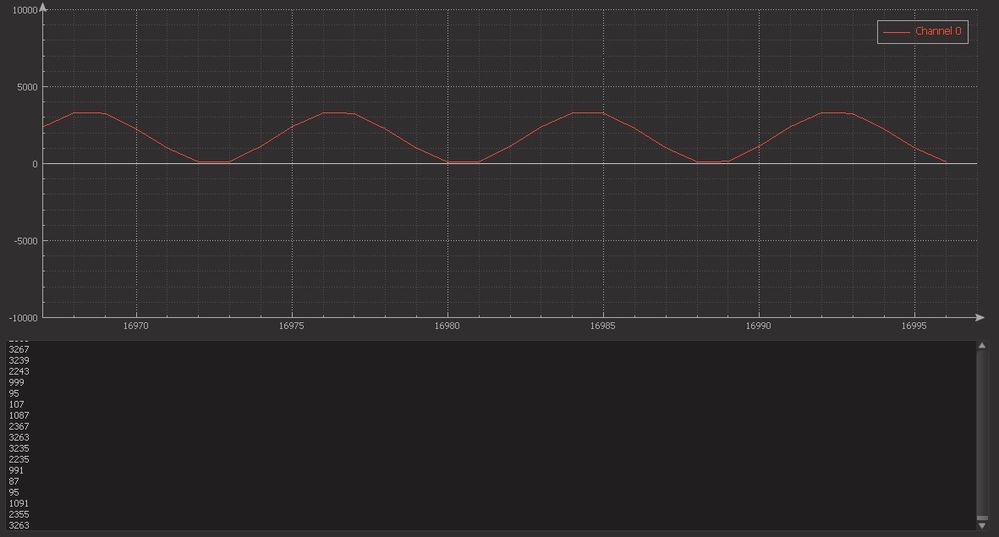The height and width of the screenshot is (537, 999).
Task: Select the value 991 in the log
Action: pyautogui.click(x=16, y=470)
